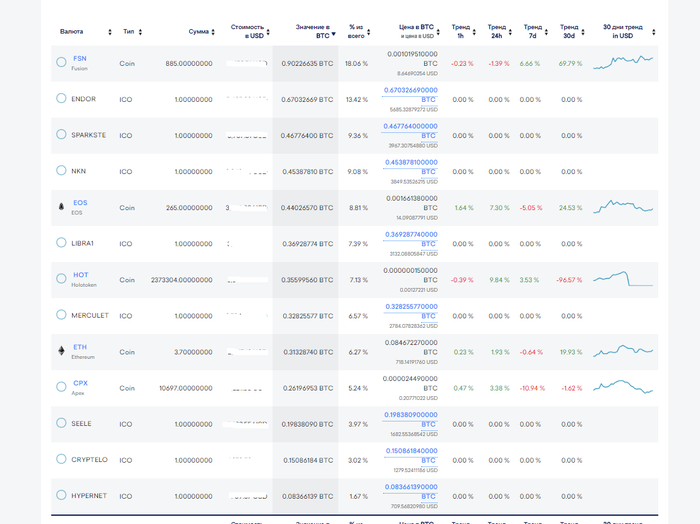View ETH 30-day trend sparkline

click(x=623, y=351)
